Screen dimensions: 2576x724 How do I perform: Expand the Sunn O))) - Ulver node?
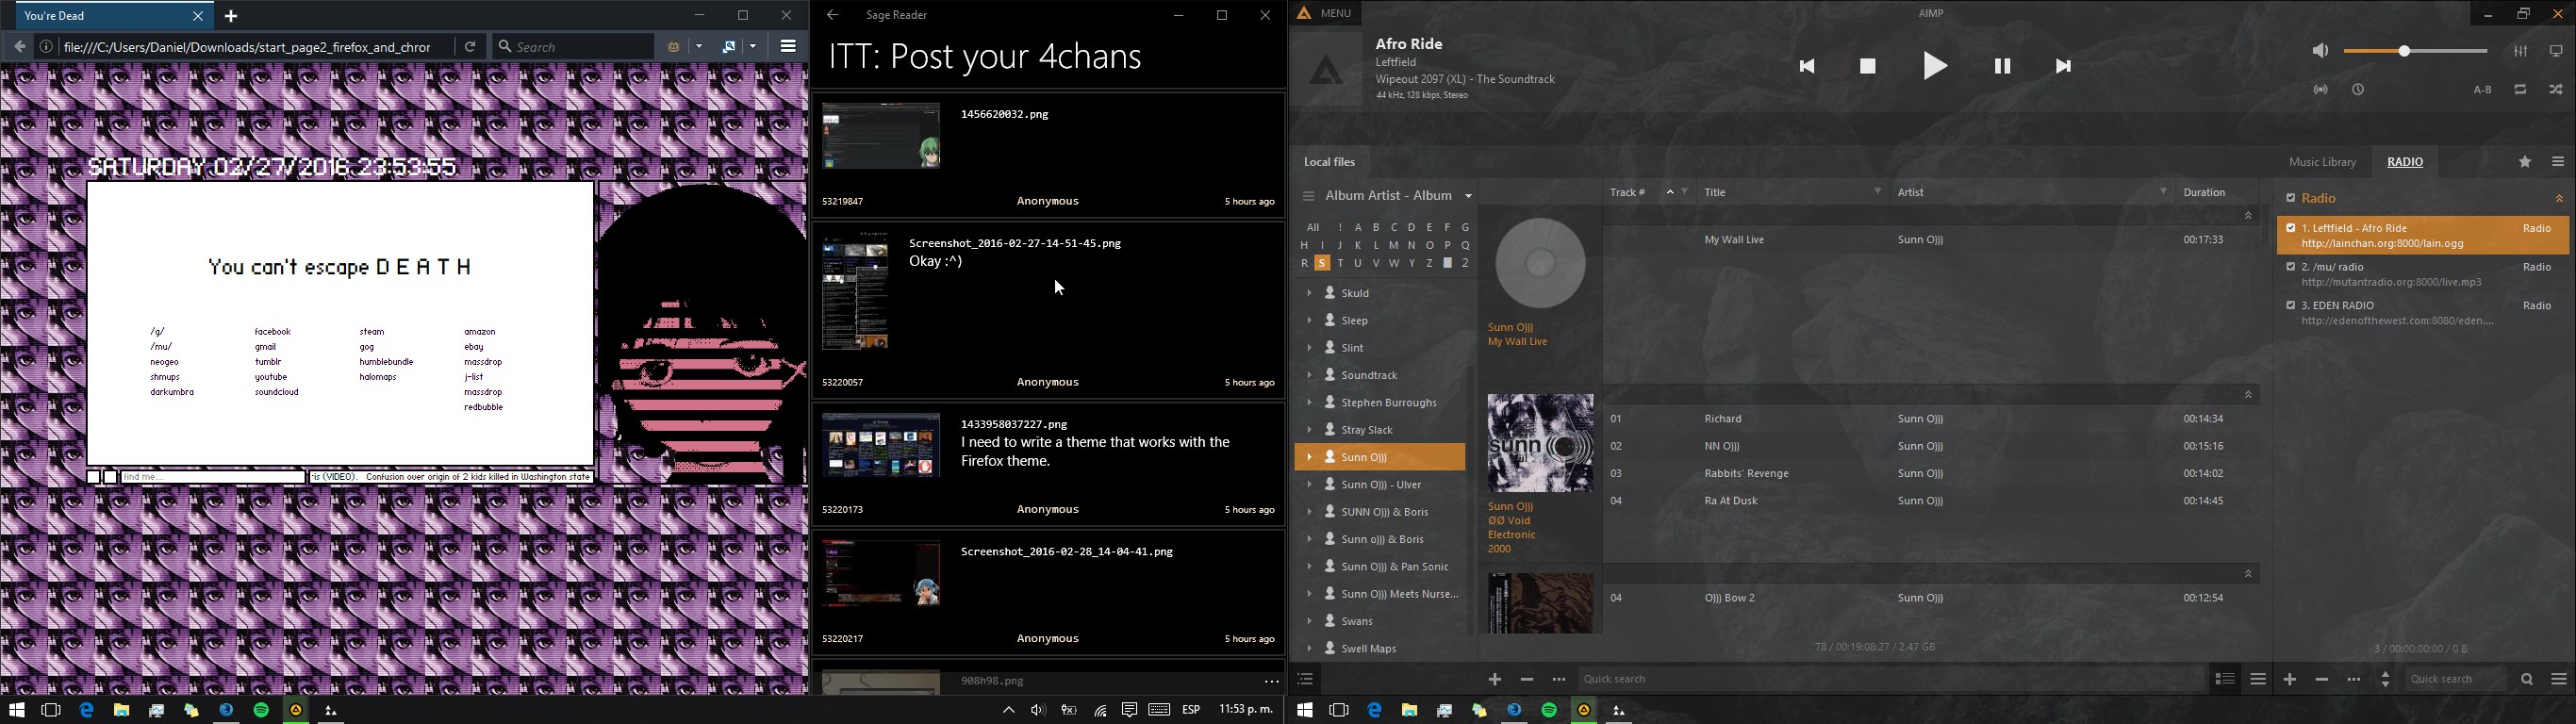[1308, 484]
